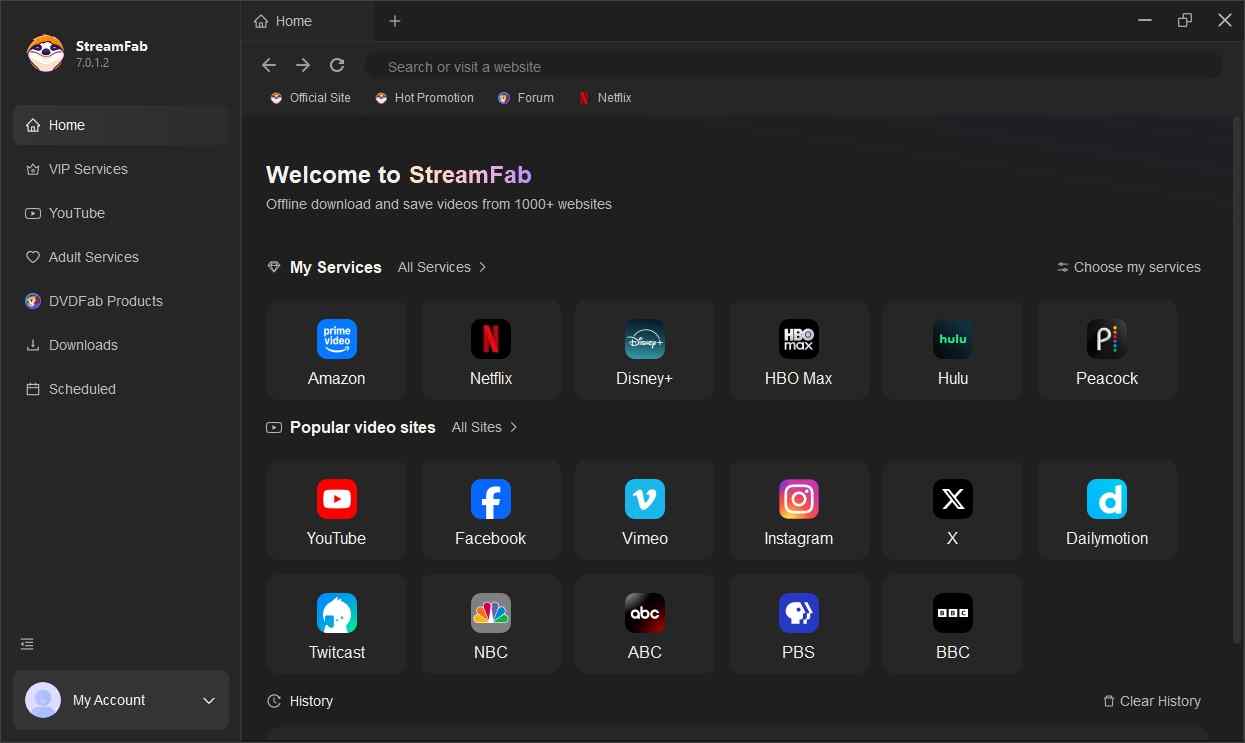1245x743 pixels.
Task: Expand the My Account dropdown
Action: pos(208,700)
